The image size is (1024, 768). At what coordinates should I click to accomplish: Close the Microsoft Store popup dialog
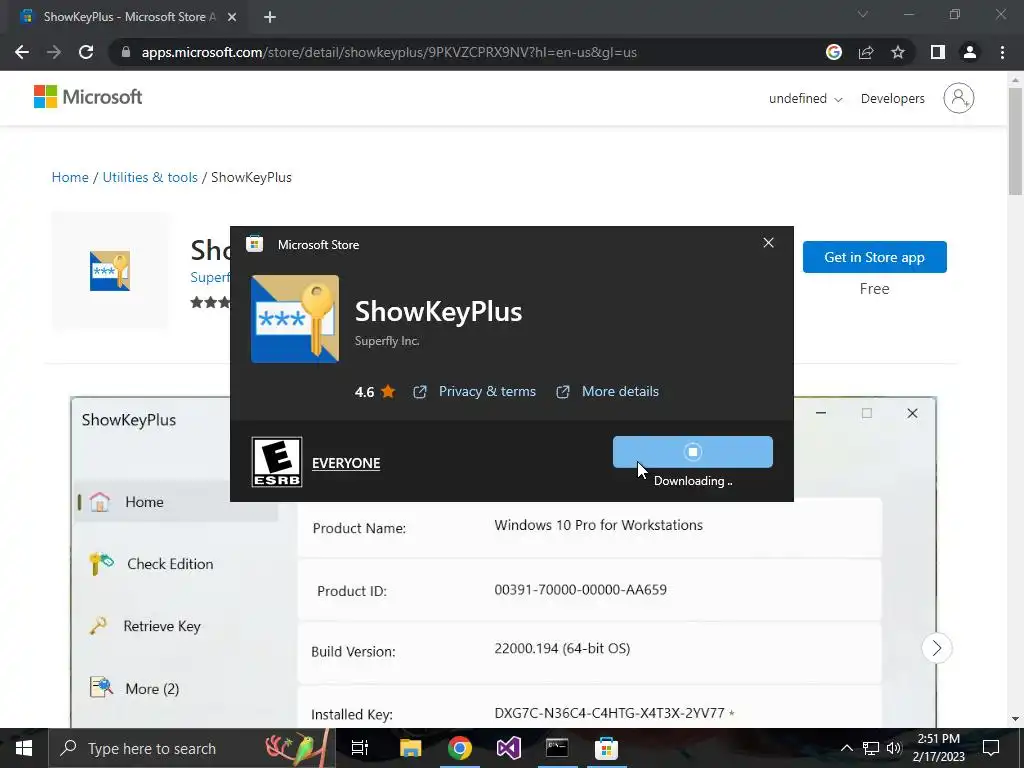[x=769, y=243]
